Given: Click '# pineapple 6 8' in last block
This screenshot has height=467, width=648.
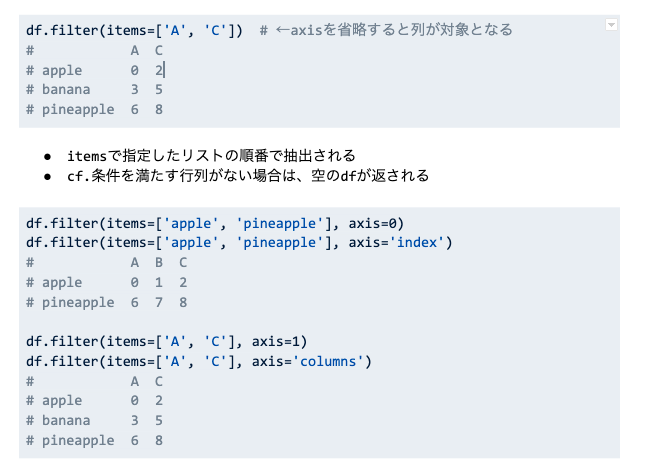Looking at the screenshot, I should (x=94, y=440).
